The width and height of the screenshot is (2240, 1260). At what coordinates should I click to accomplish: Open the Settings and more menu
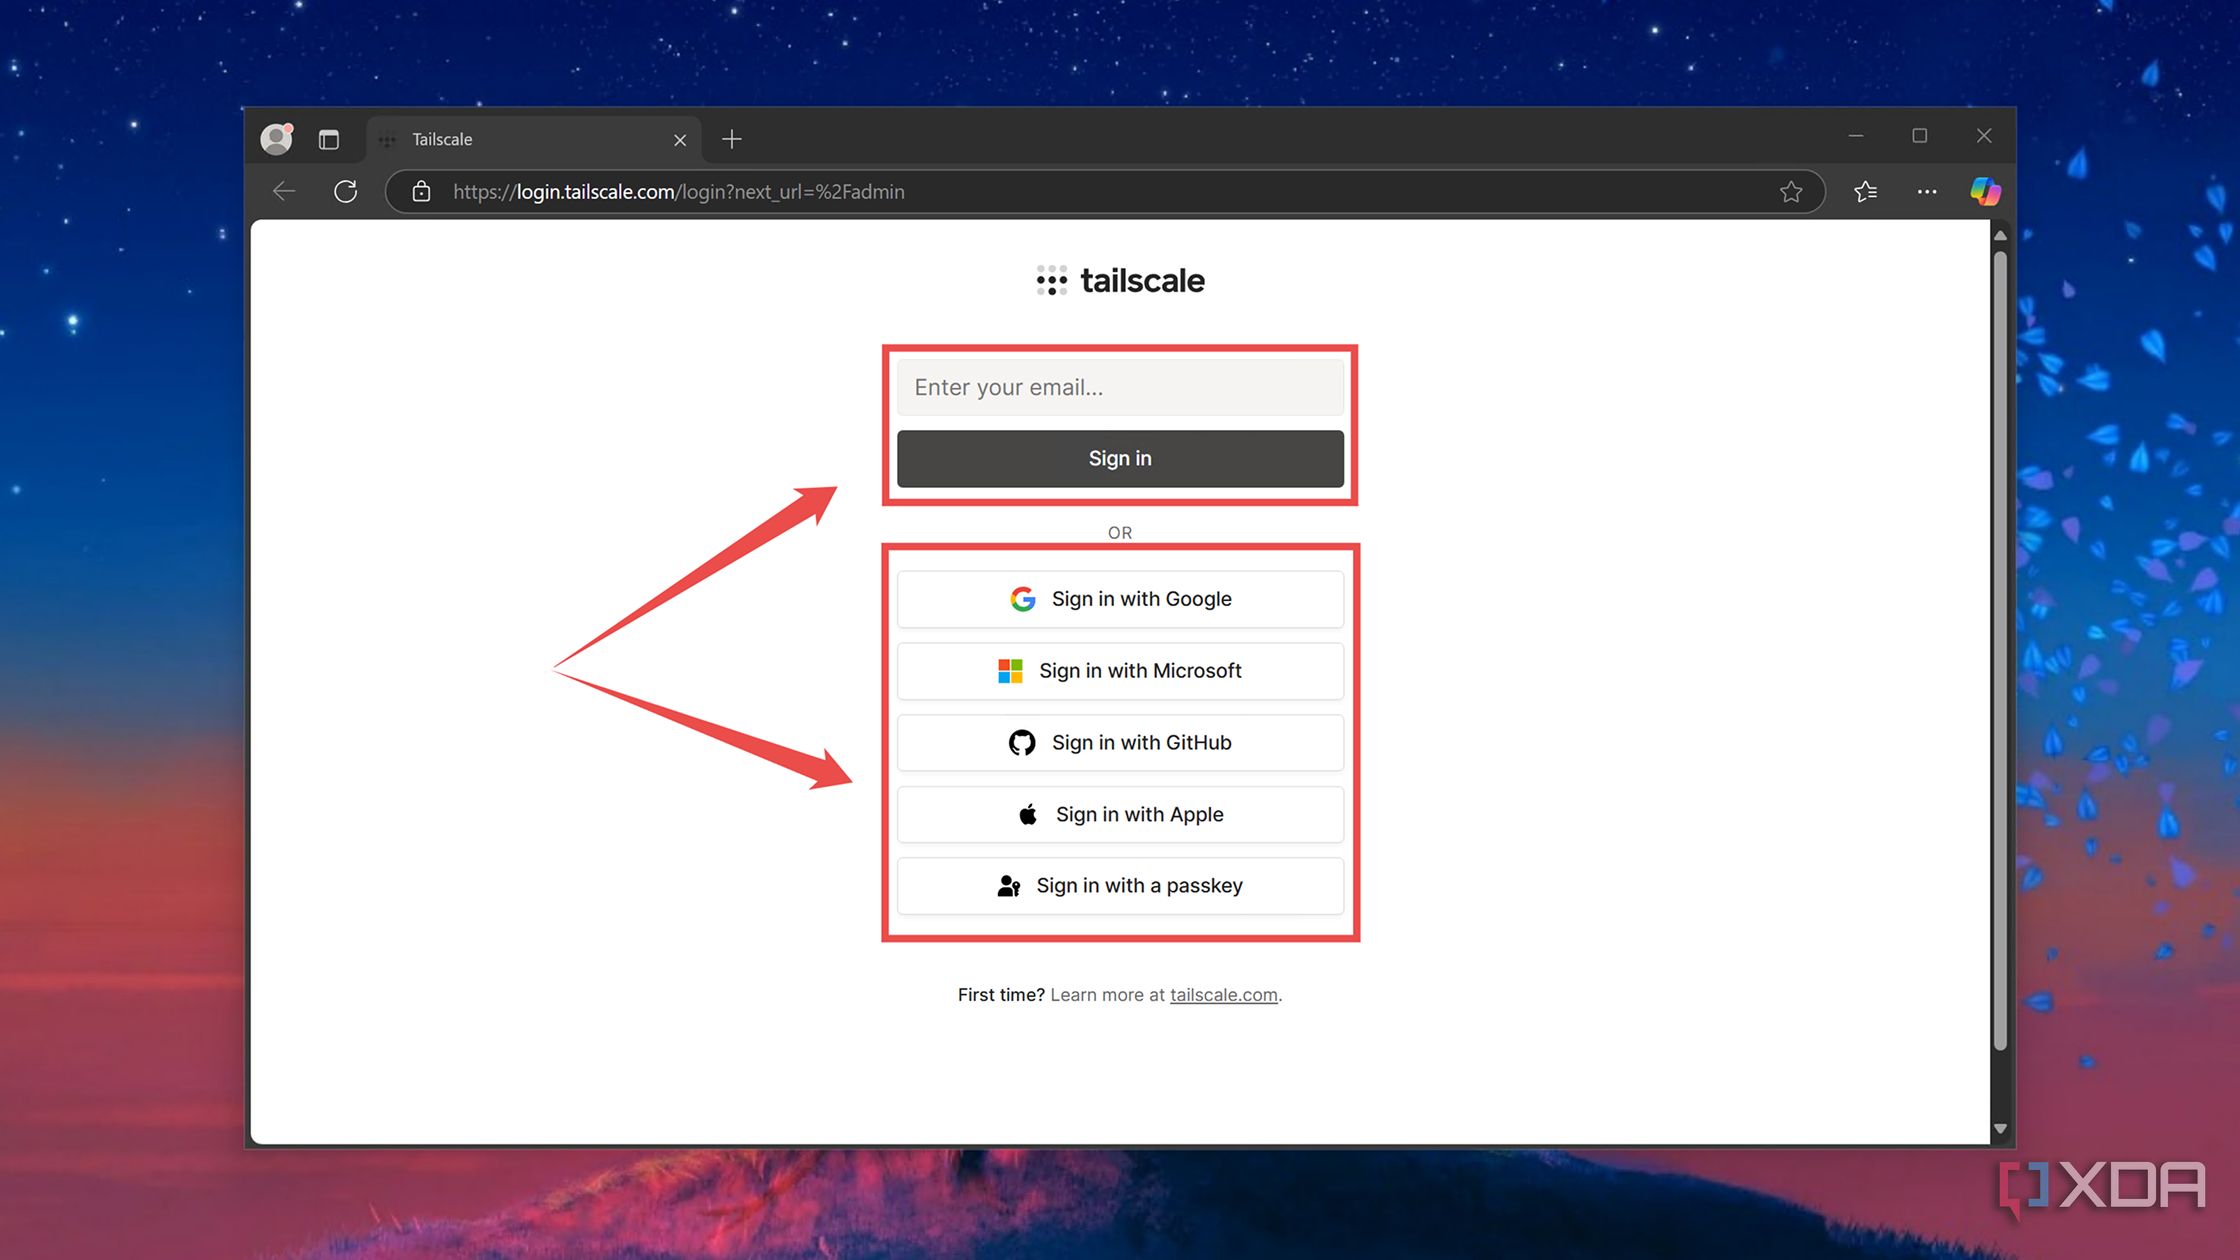click(x=1926, y=191)
